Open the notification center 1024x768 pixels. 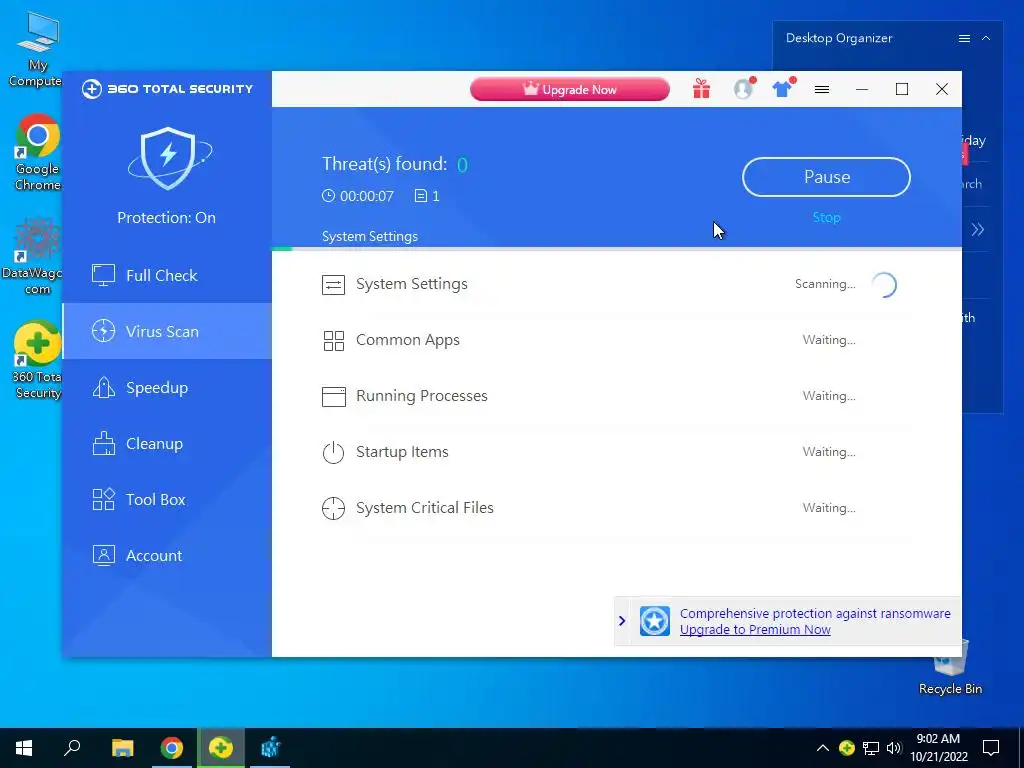[x=991, y=748]
